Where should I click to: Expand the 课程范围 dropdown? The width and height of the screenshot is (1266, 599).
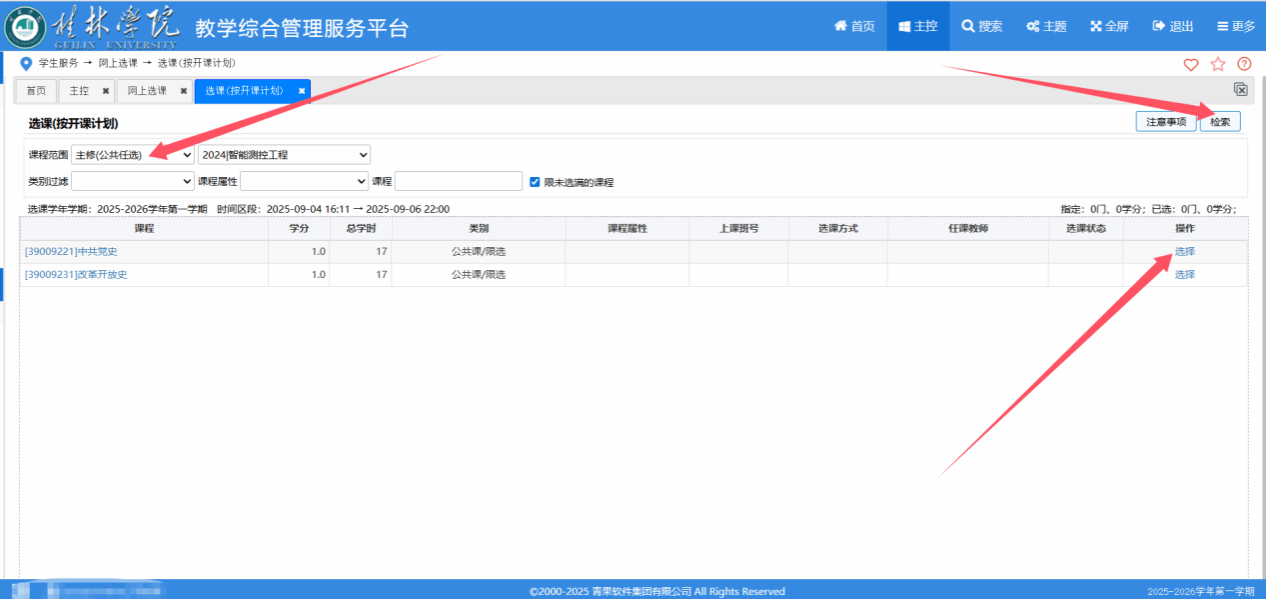pyautogui.click(x=133, y=155)
